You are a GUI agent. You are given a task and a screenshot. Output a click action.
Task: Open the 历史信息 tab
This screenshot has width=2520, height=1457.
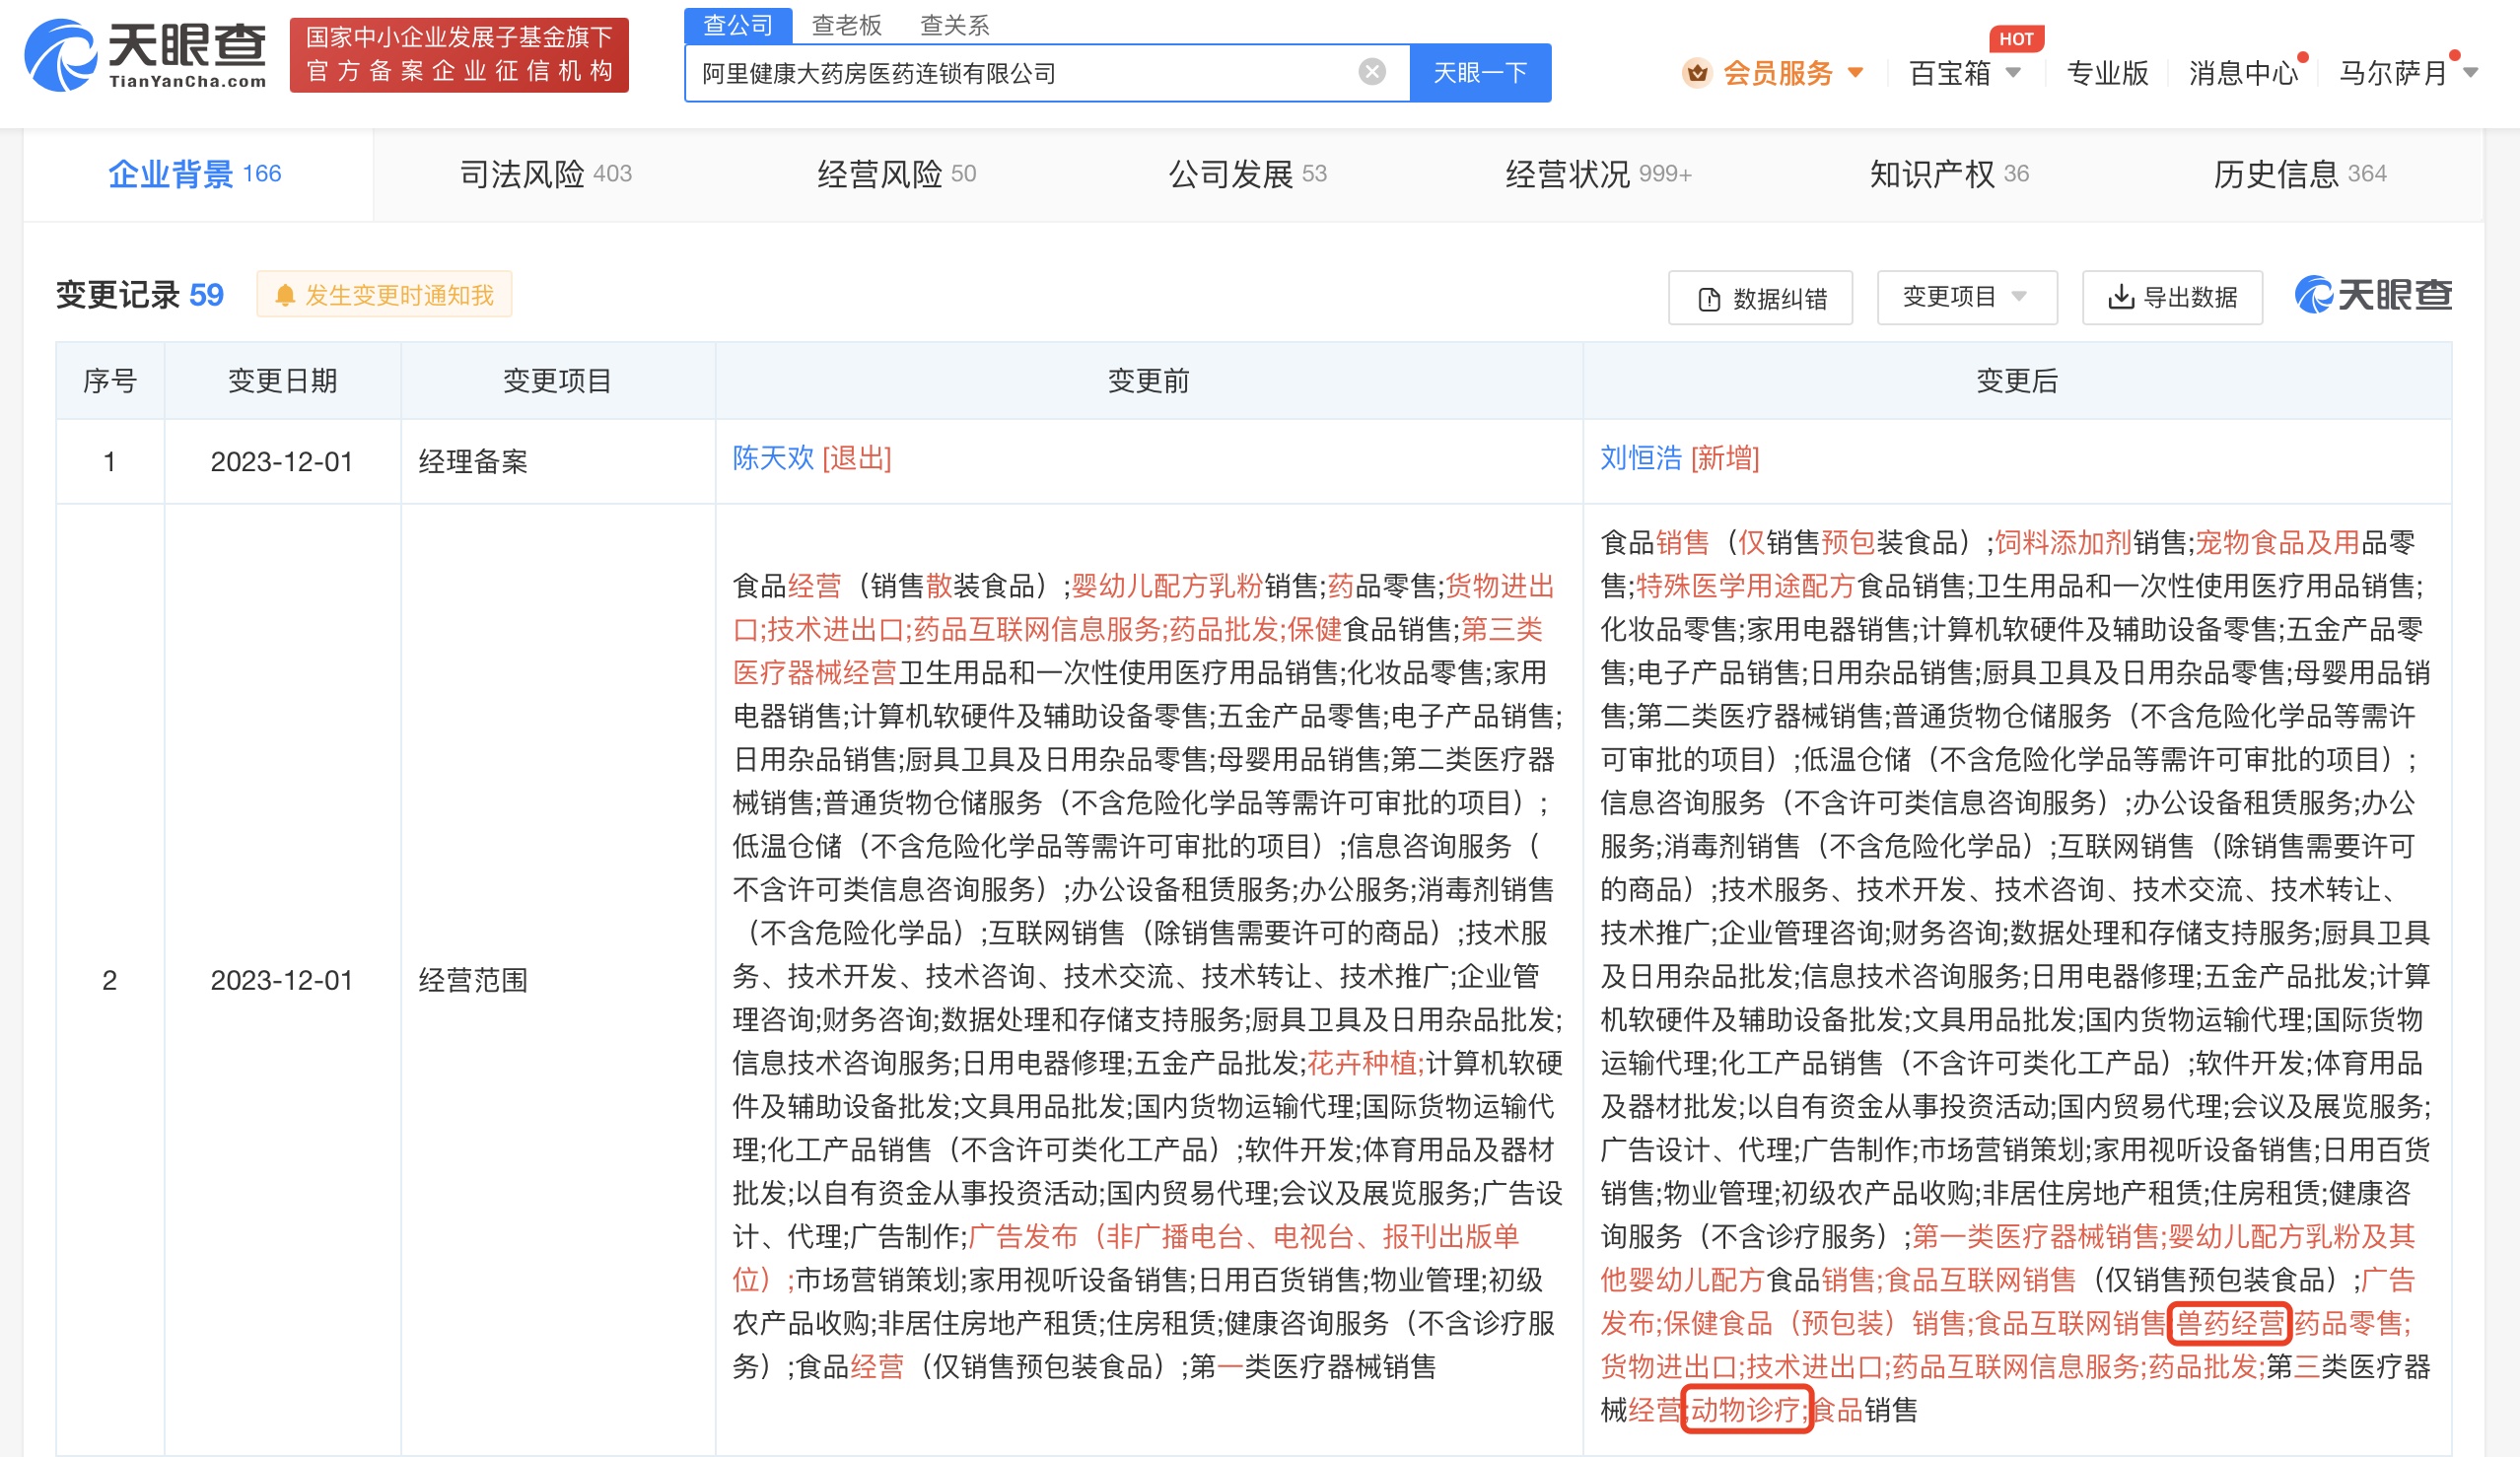pyautogui.click(x=2299, y=174)
